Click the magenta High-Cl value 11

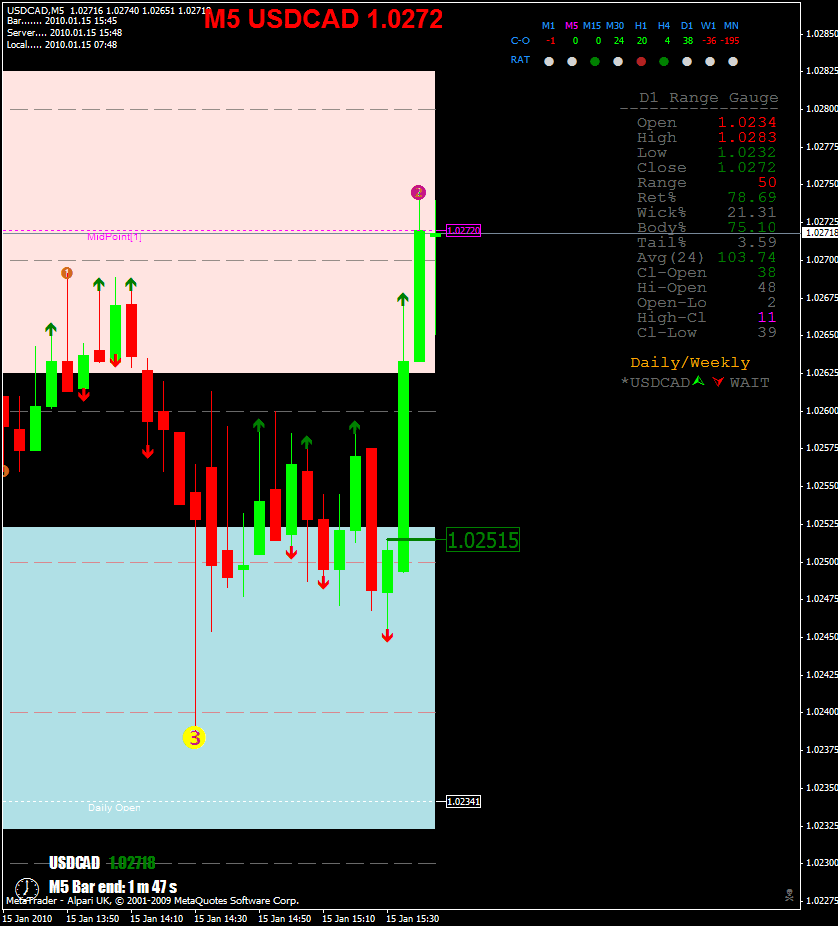[x=767, y=318]
